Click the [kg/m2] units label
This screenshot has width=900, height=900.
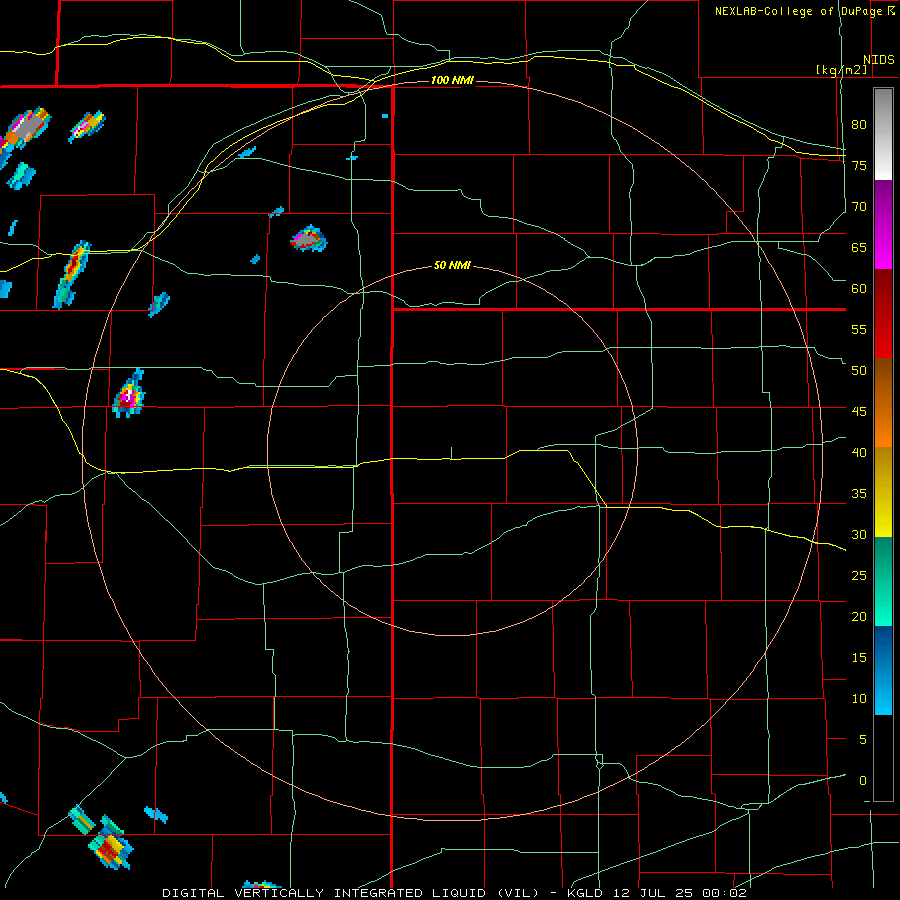[841, 70]
